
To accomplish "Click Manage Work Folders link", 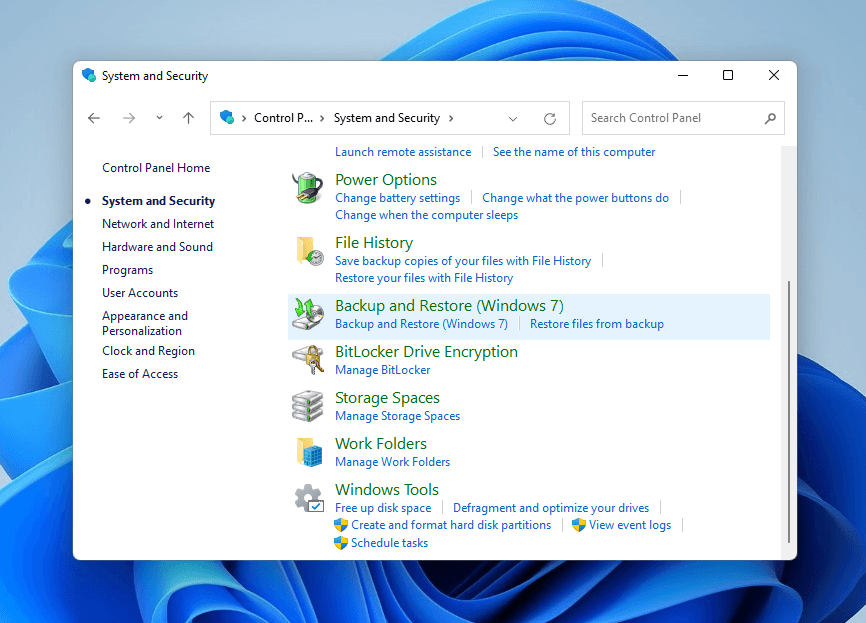I will (x=393, y=462).
